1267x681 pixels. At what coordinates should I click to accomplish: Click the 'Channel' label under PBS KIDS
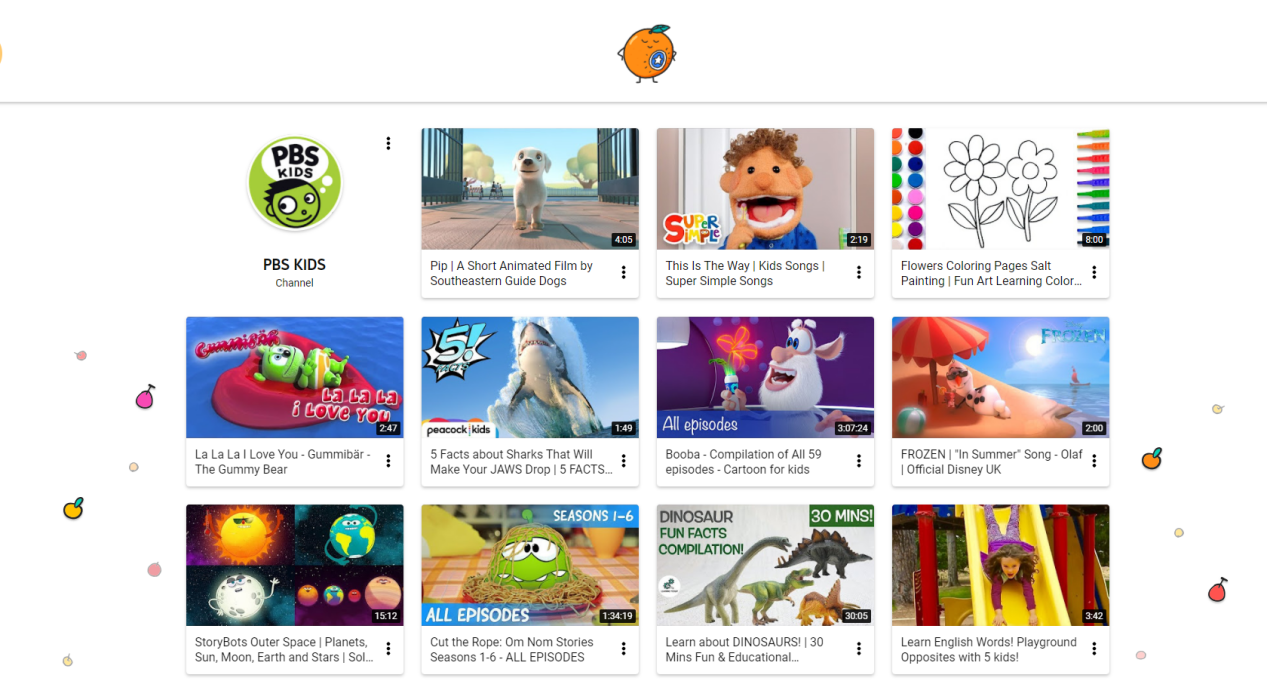(x=294, y=283)
